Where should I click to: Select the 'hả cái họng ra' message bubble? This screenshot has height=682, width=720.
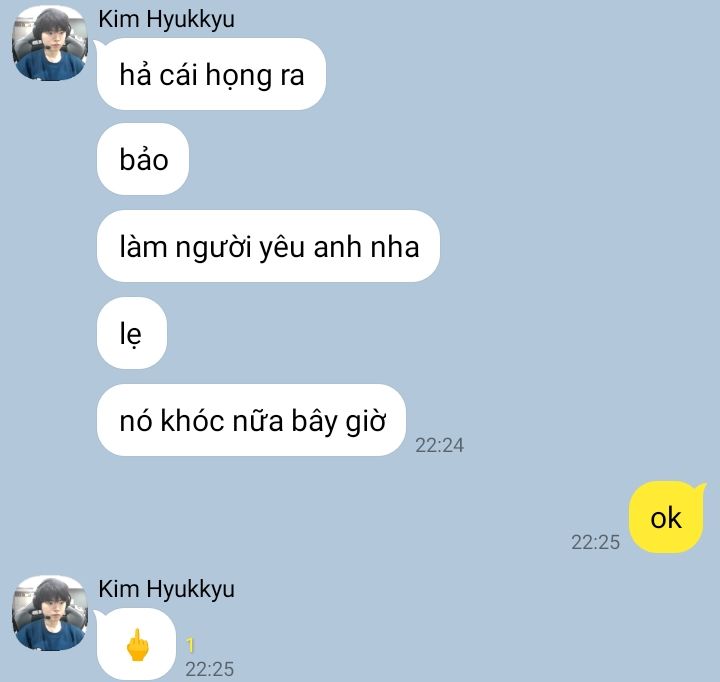[211, 74]
